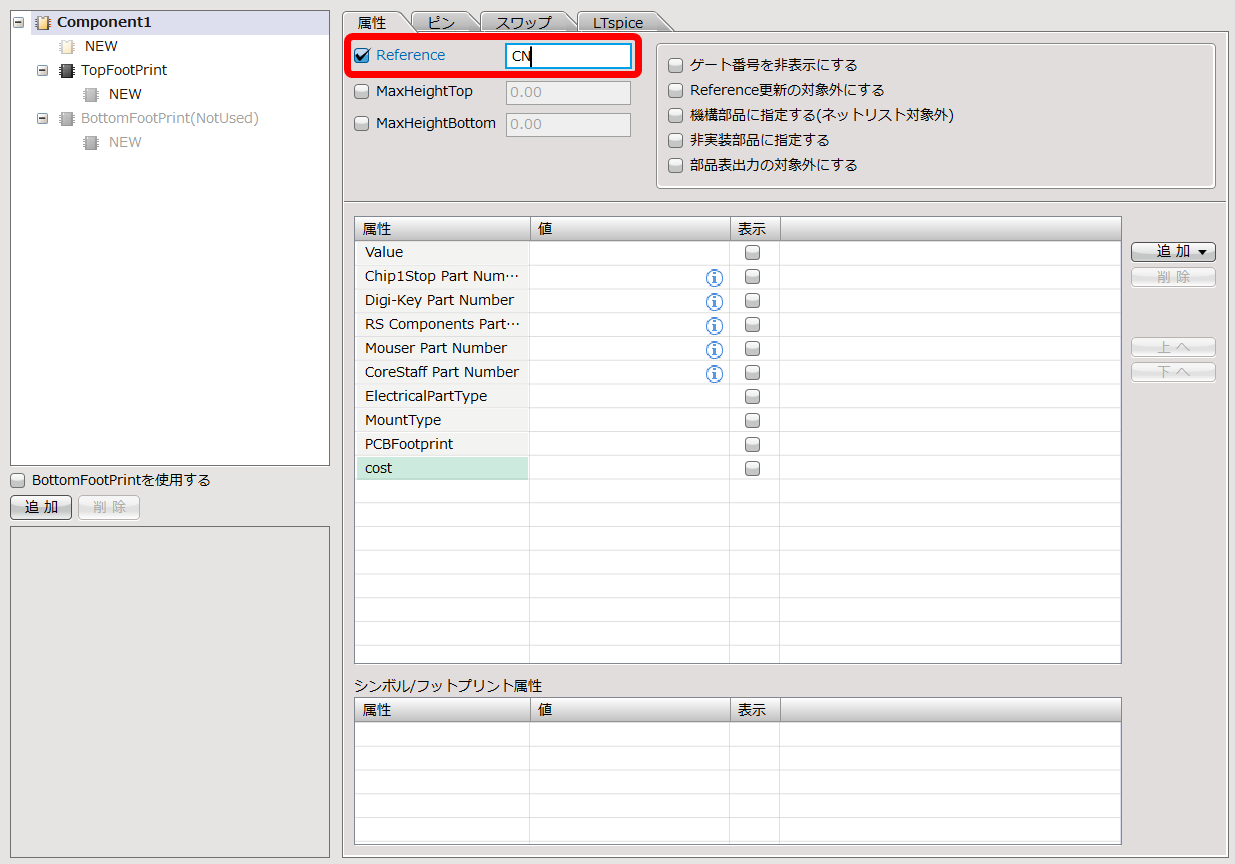Select the Component1 icon in the tree
This screenshot has width=1235, height=864.
43,22
